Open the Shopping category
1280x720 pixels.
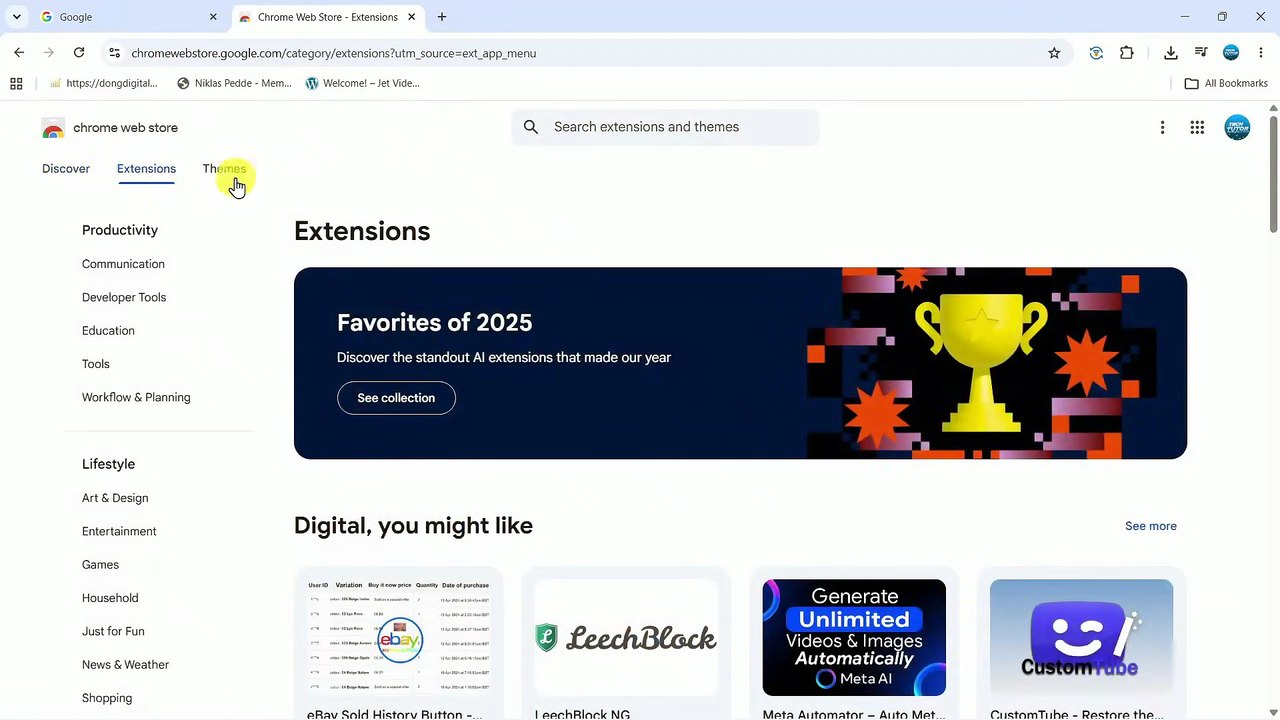tap(107, 698)
